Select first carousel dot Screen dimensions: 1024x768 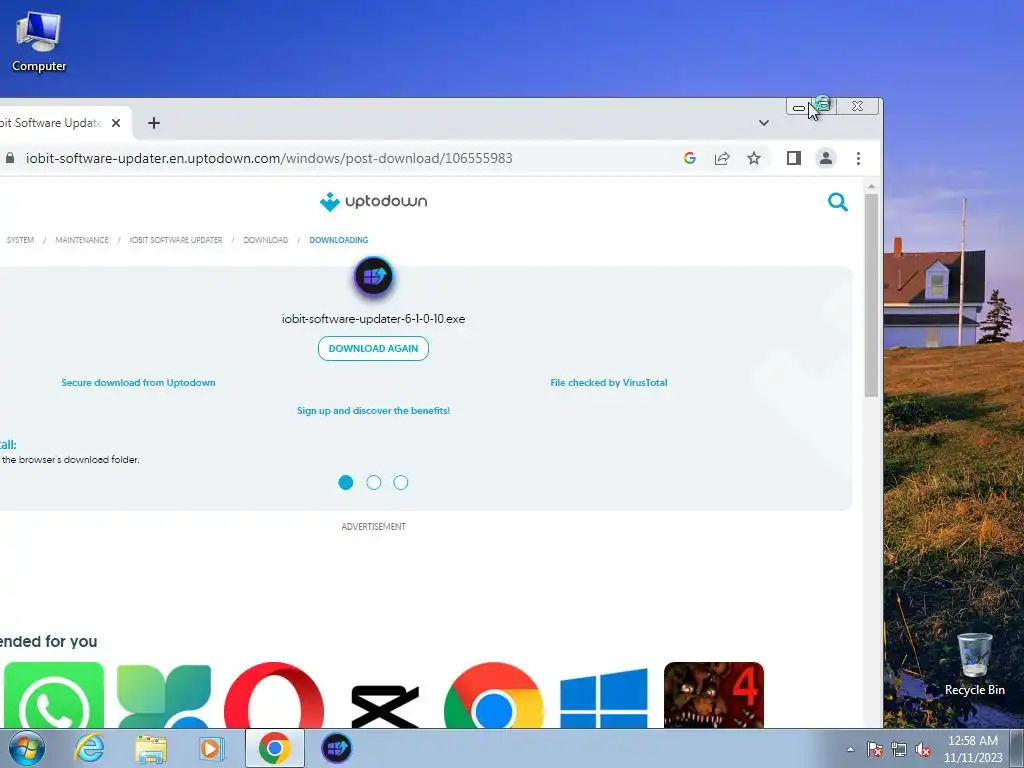click(x=345, y=483)
